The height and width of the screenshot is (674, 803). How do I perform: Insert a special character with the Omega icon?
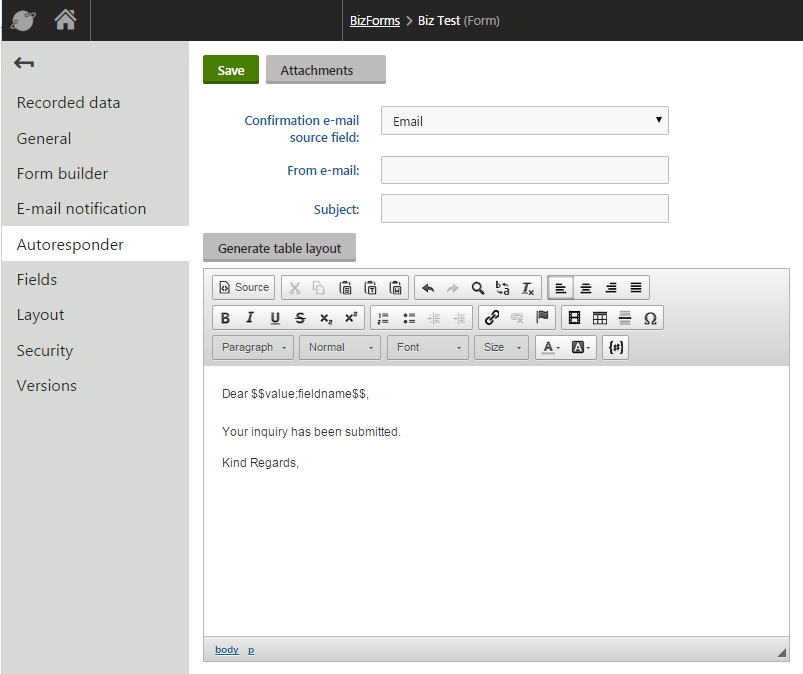pyautogui.click(x=650, y=318)
